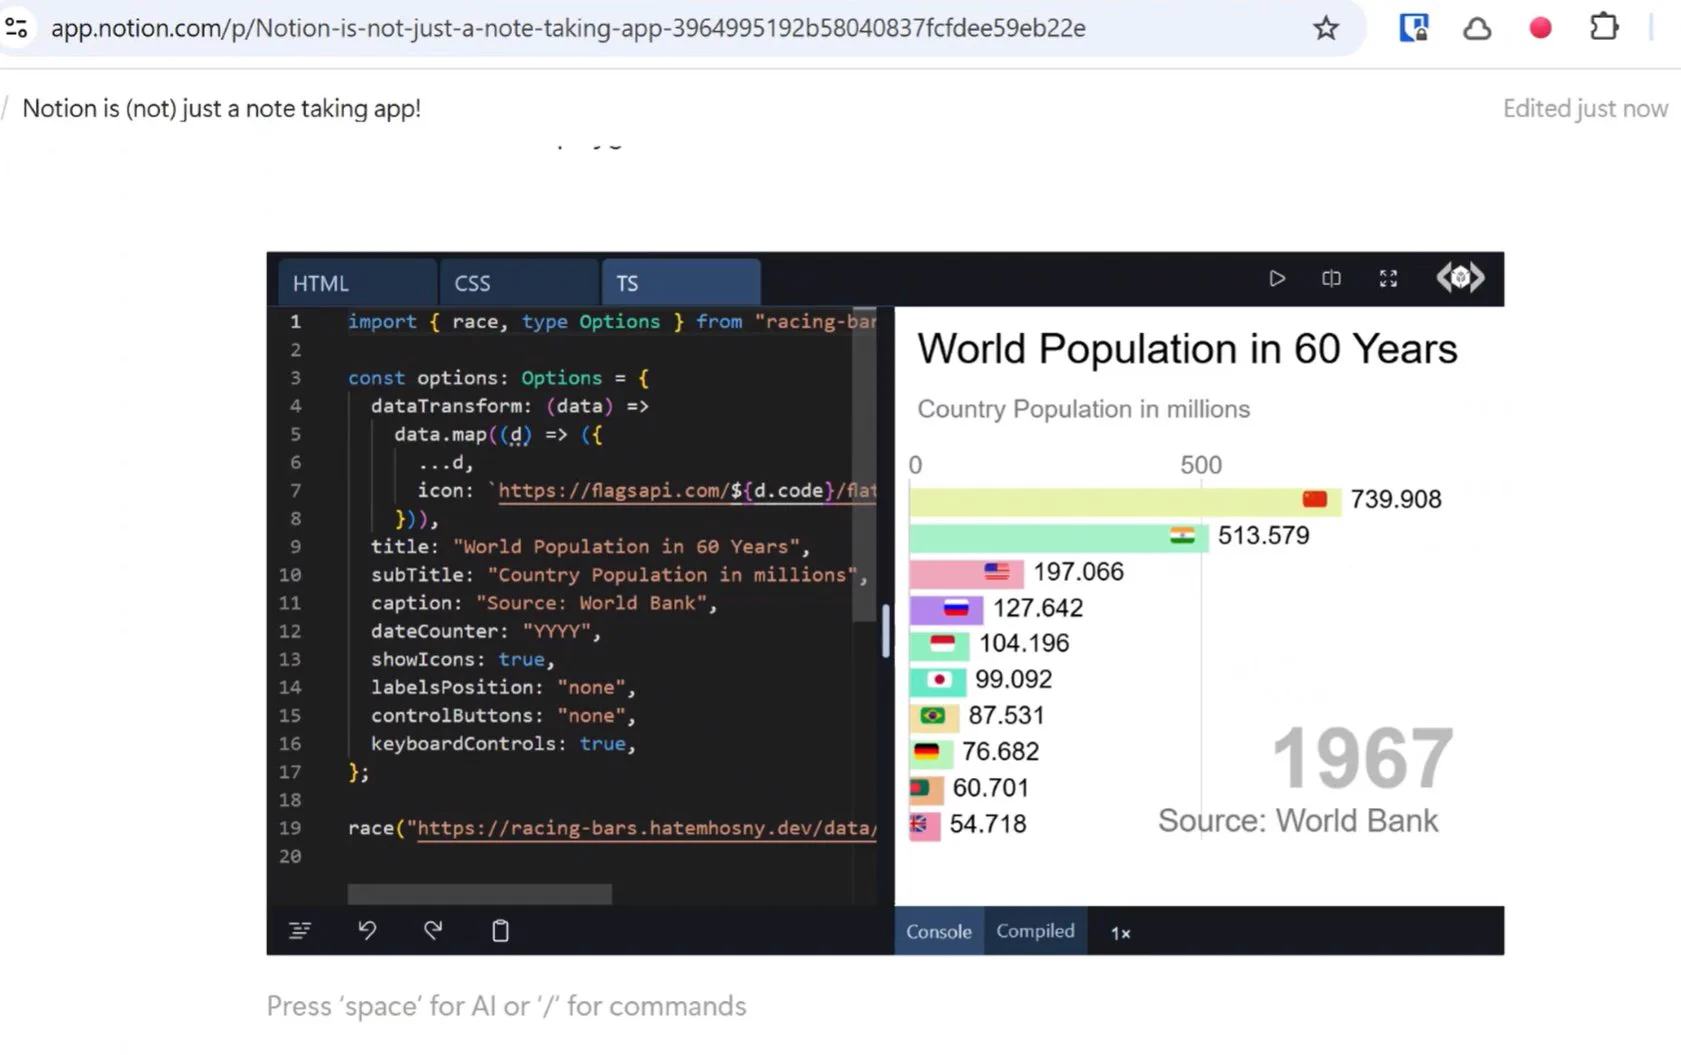Click the subtitle 'Country Population in millions'

1084,409
